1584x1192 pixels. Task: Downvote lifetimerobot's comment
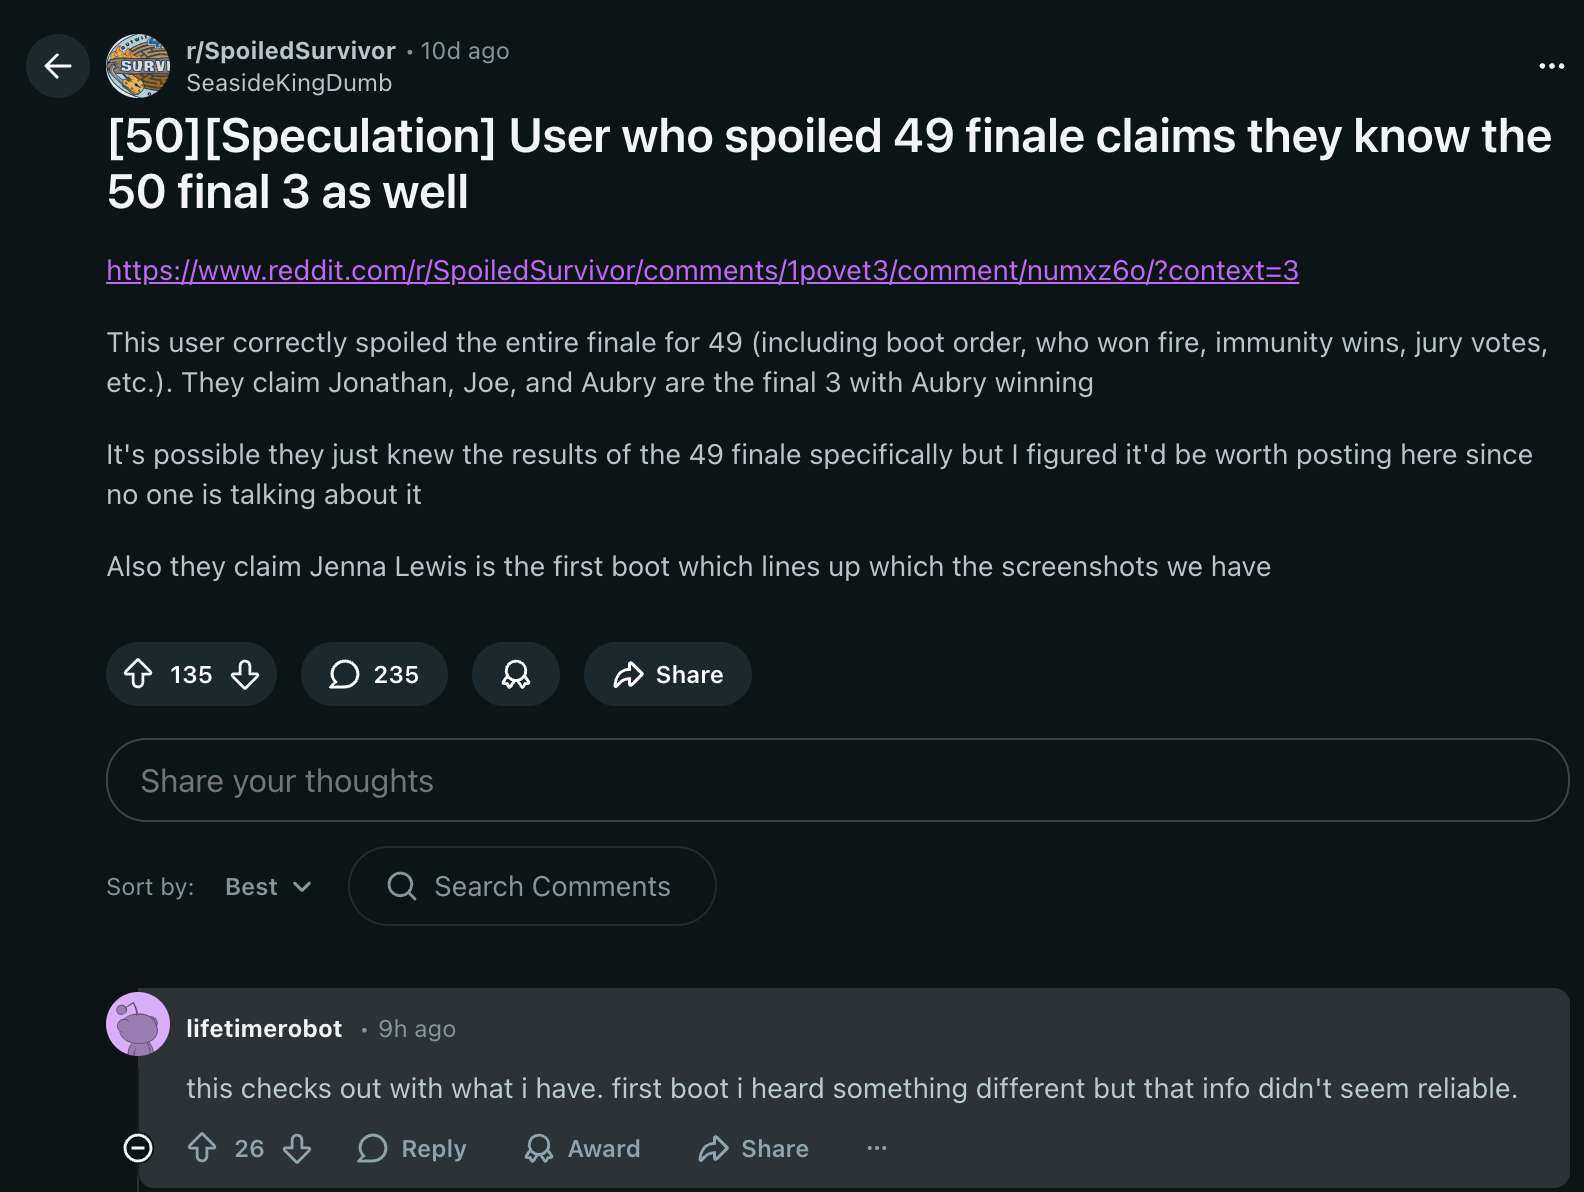[x=297, y=1148]
